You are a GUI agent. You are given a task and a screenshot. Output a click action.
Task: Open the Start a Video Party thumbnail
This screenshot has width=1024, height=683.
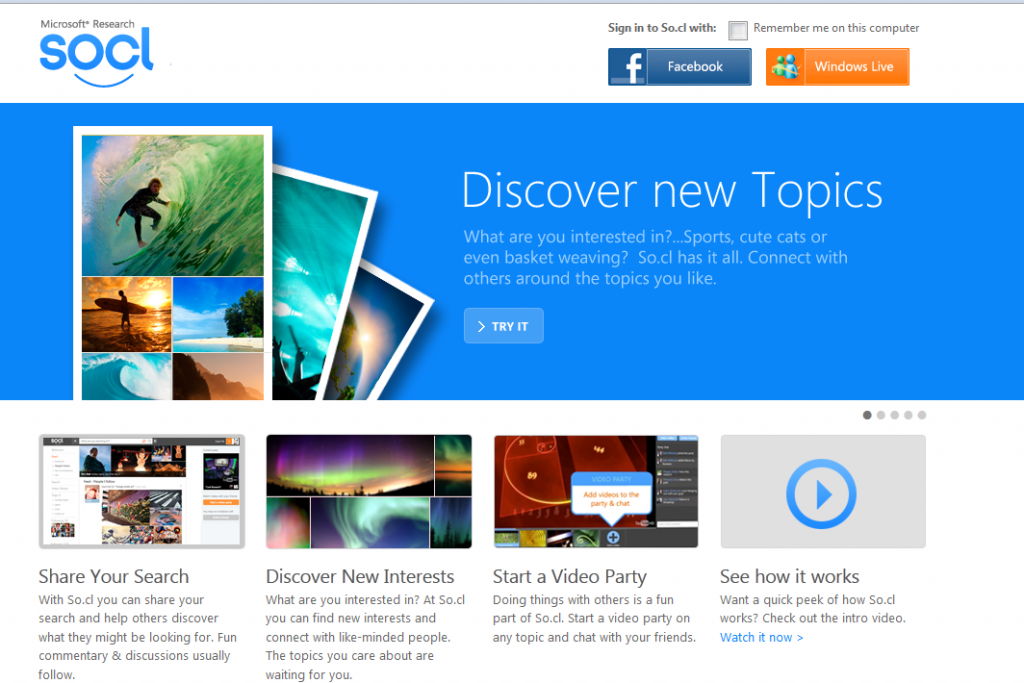[x=596, y=492]
